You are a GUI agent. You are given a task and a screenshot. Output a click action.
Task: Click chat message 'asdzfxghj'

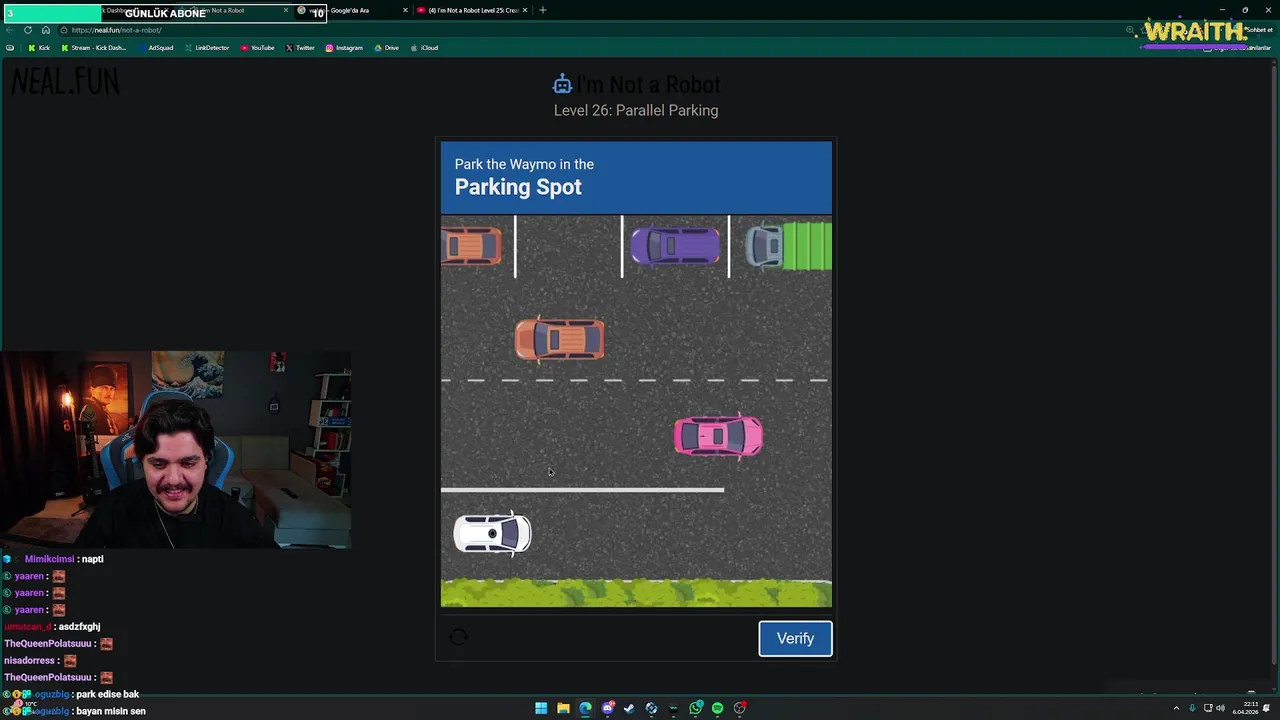pos(78,627)
